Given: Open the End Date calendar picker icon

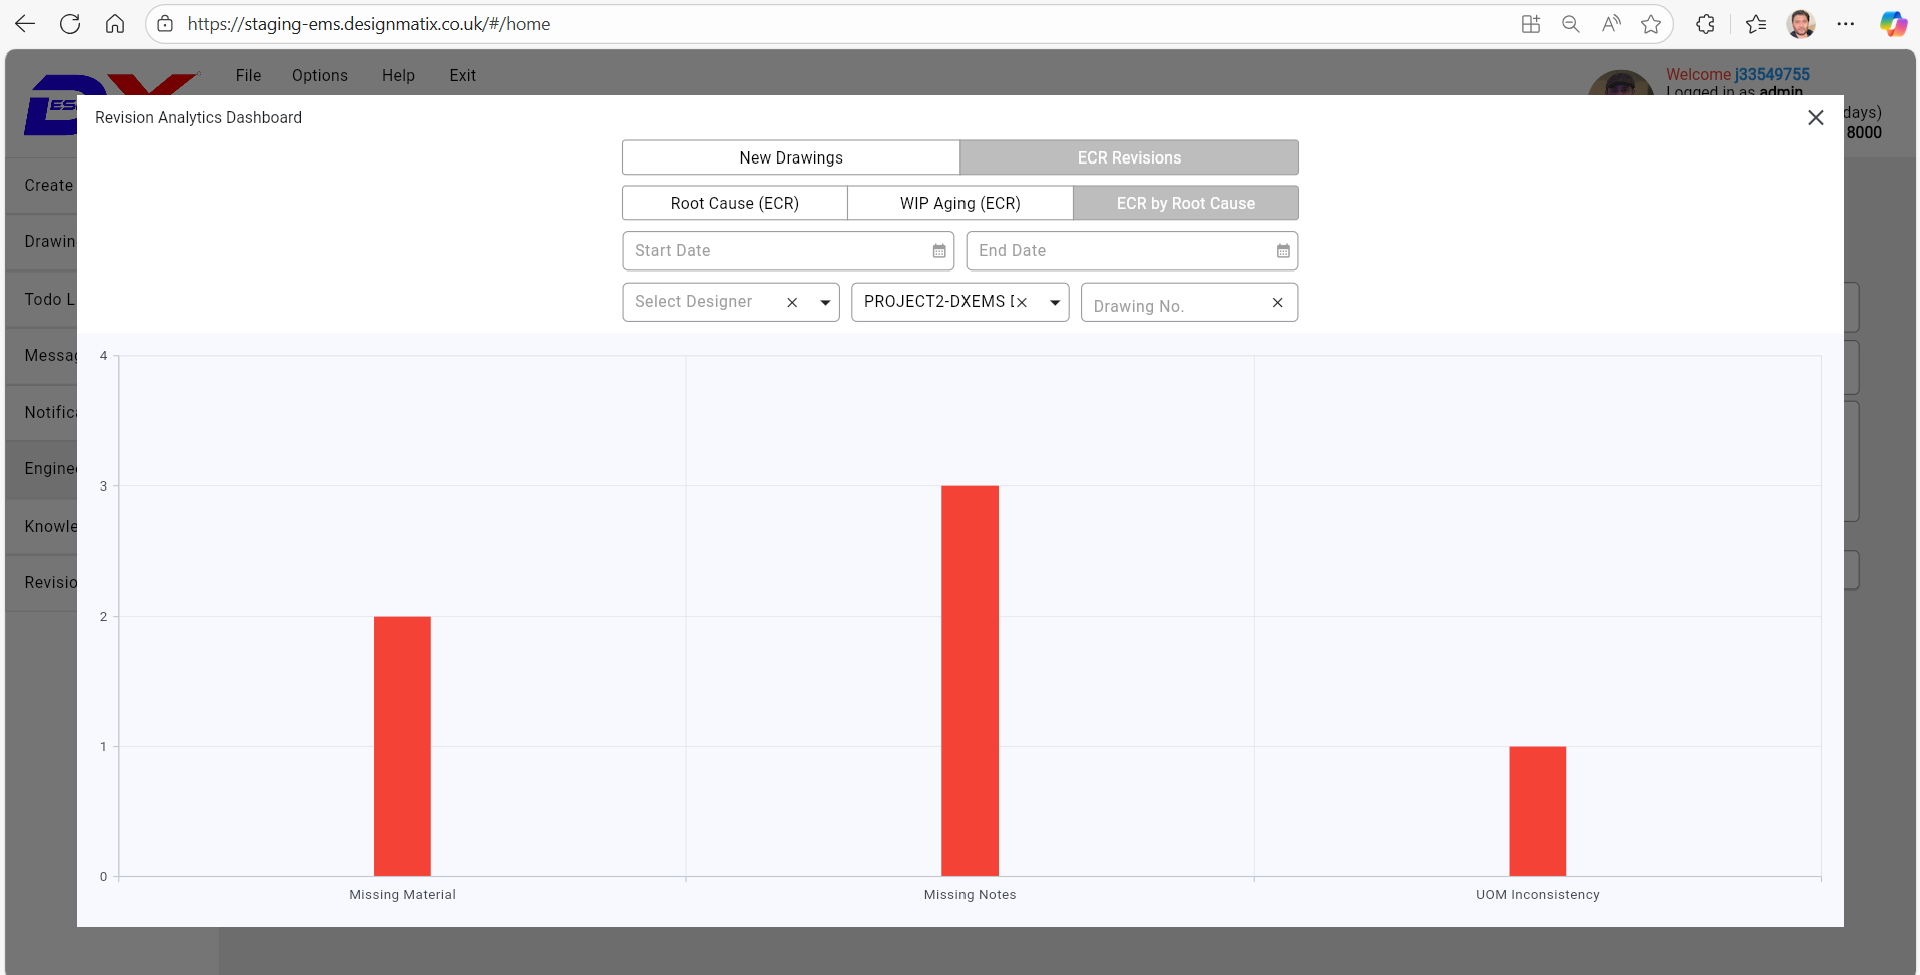Looking at the screenshot, I should coord(1282,251).
